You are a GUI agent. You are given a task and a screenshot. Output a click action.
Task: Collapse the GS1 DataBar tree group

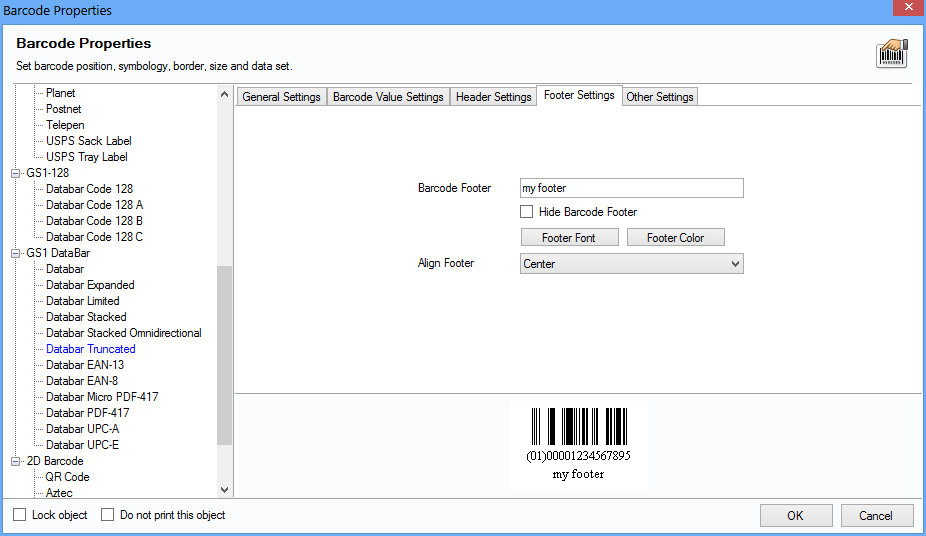[16, 253]
